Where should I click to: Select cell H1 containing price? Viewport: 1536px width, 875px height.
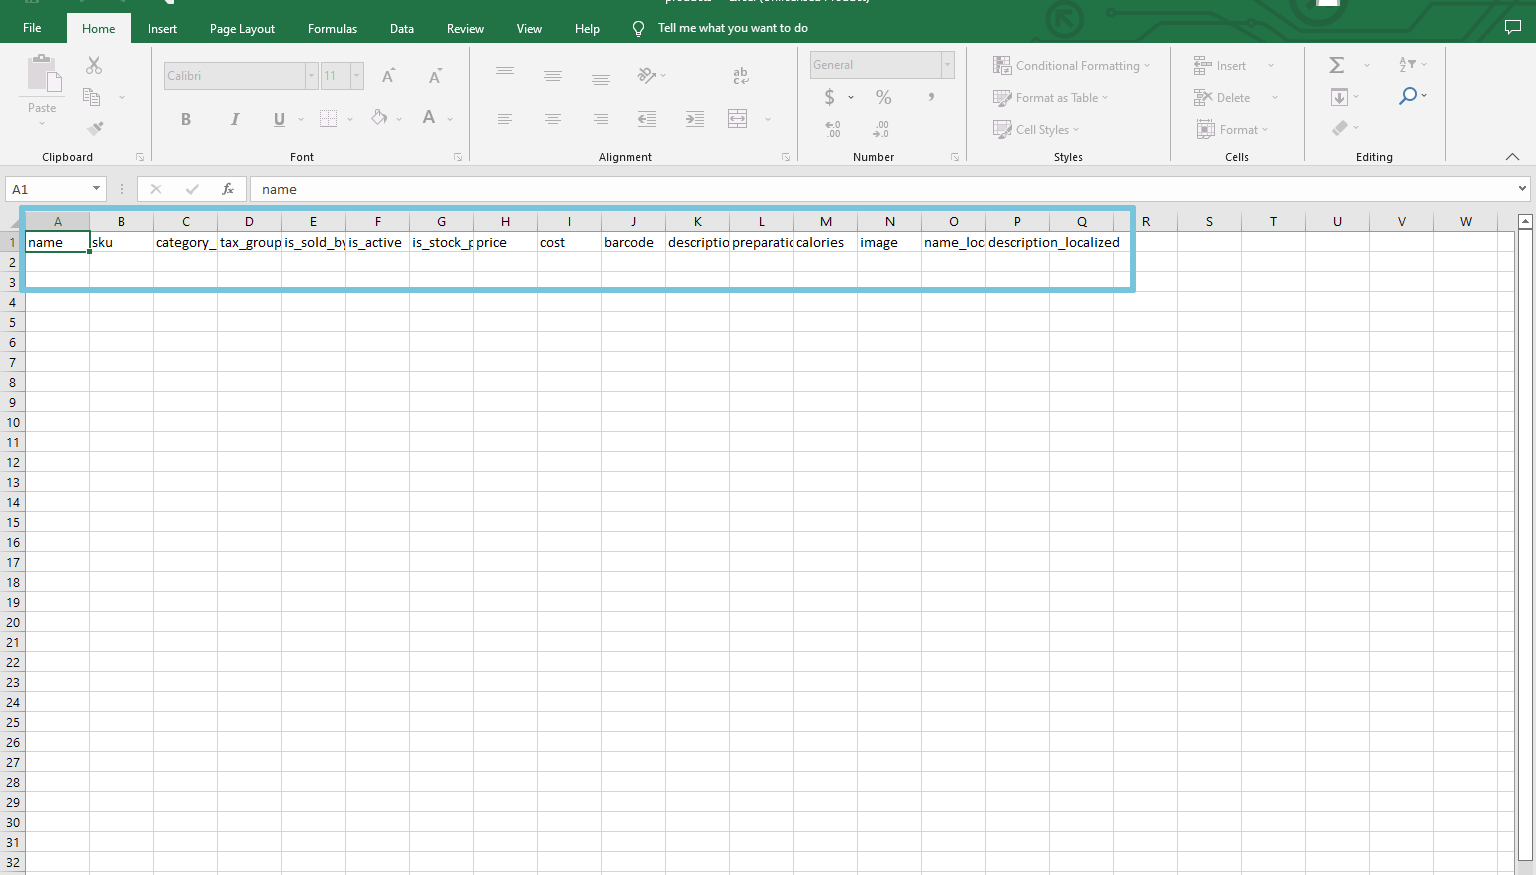[505, 242]
